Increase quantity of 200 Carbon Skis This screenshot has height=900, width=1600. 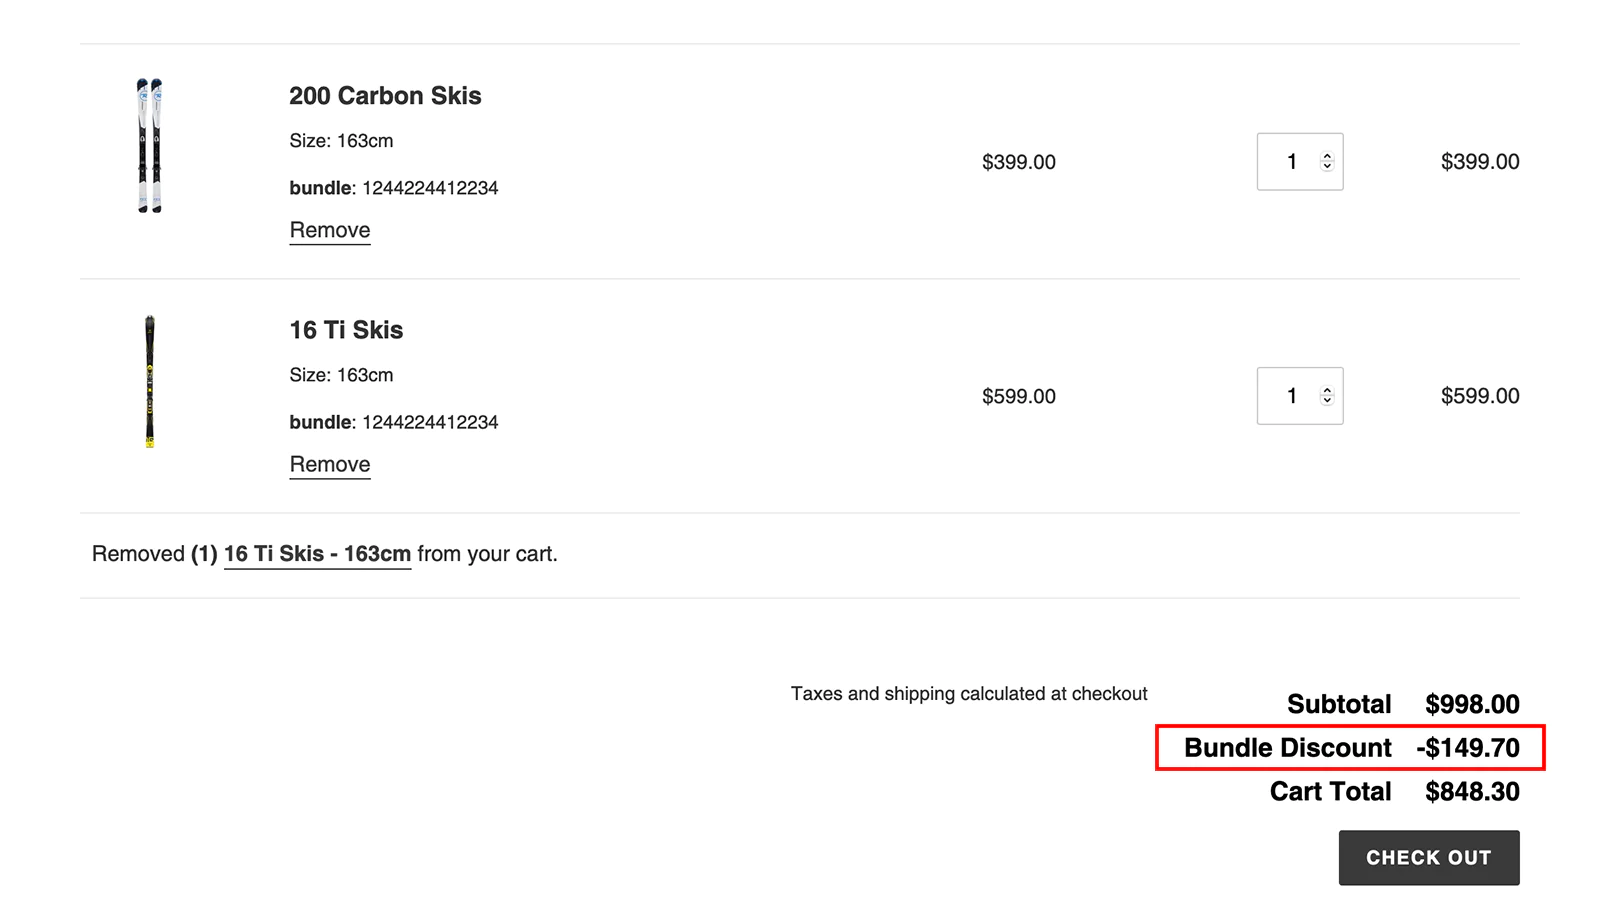pos(1326,155)
